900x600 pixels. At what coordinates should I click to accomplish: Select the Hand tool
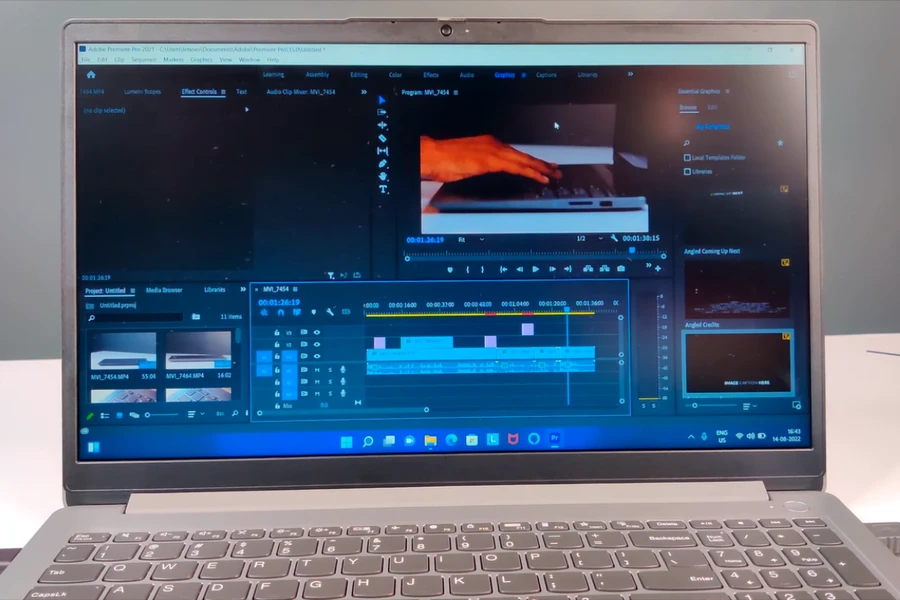tap(382, 177)
